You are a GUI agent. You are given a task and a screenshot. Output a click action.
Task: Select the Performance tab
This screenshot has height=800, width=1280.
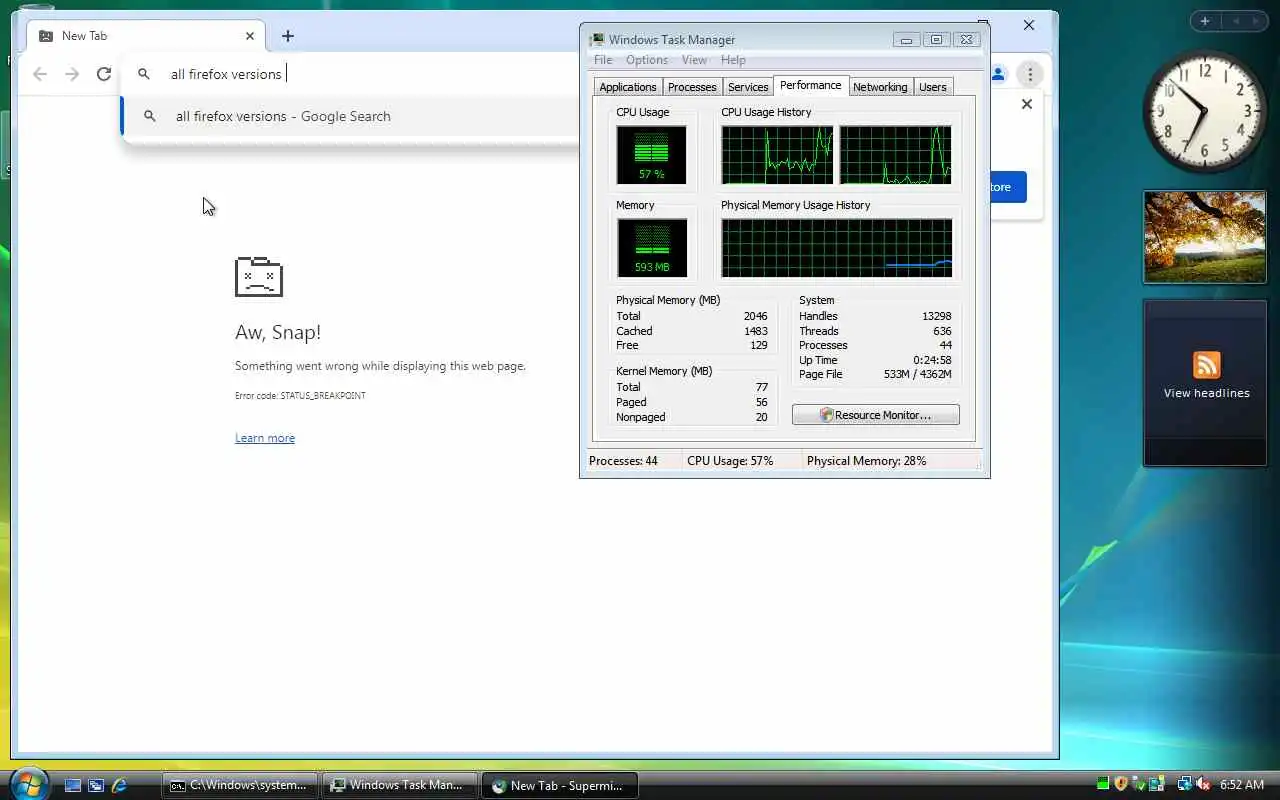pyautogui.click(x=811, y=86)
